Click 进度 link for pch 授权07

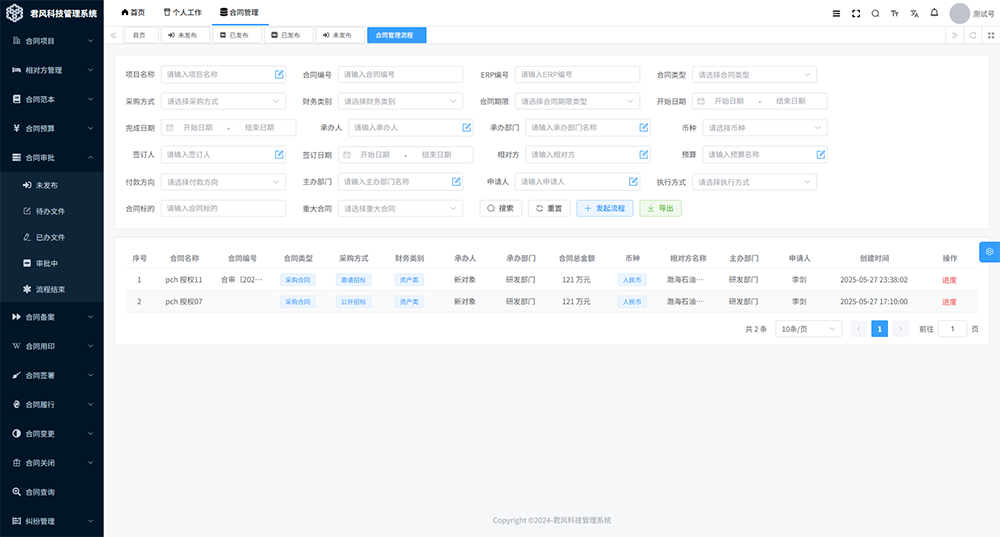pyautogui.click(x=949, y=302)
